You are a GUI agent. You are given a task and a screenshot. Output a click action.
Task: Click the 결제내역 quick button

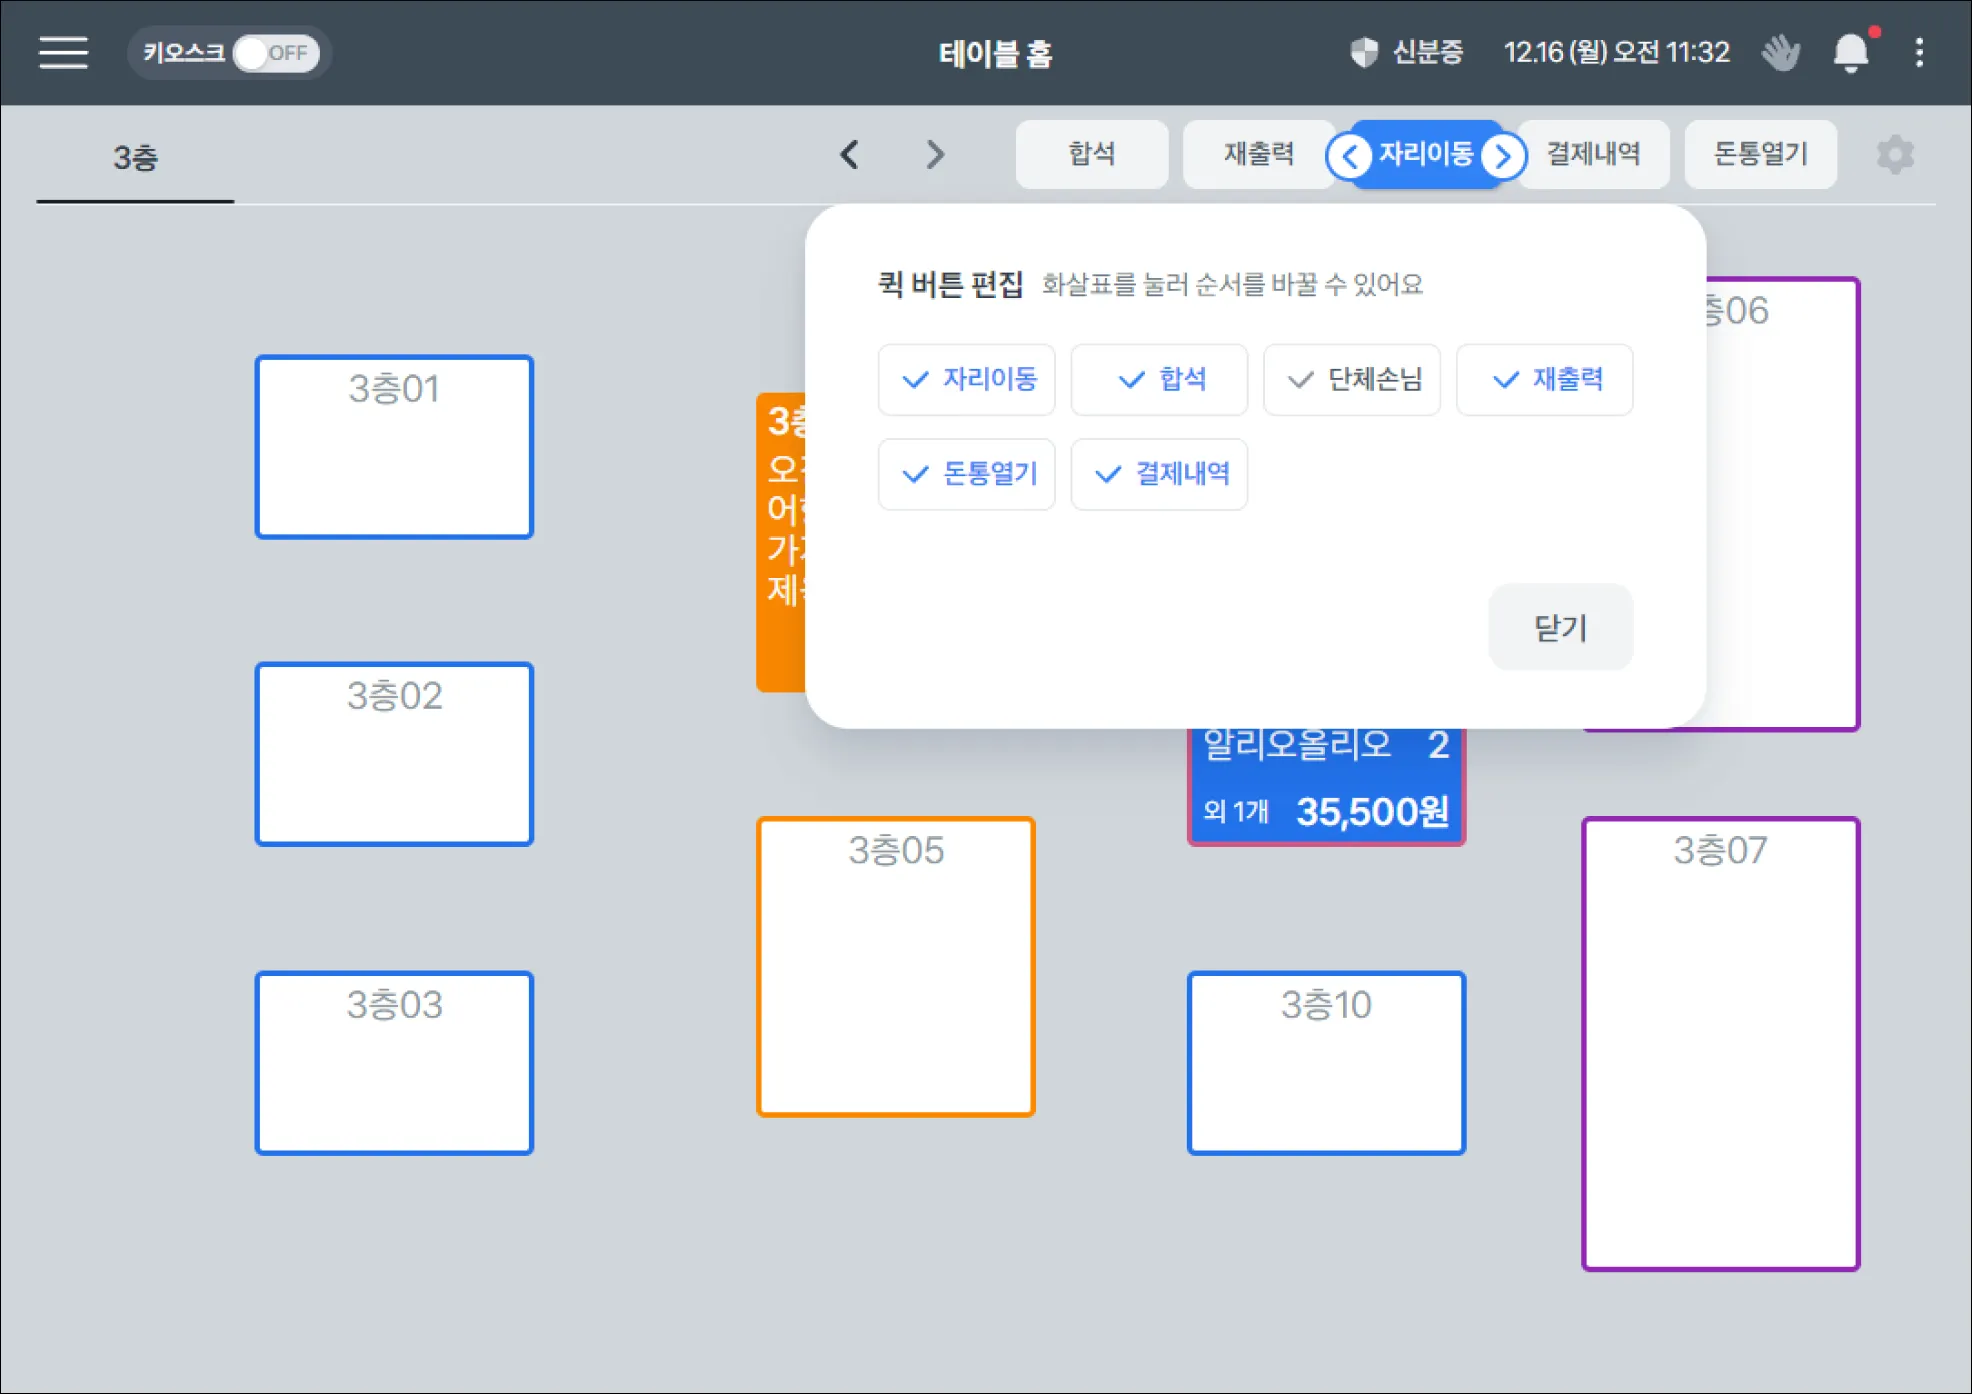click(x=1592, y=154)
